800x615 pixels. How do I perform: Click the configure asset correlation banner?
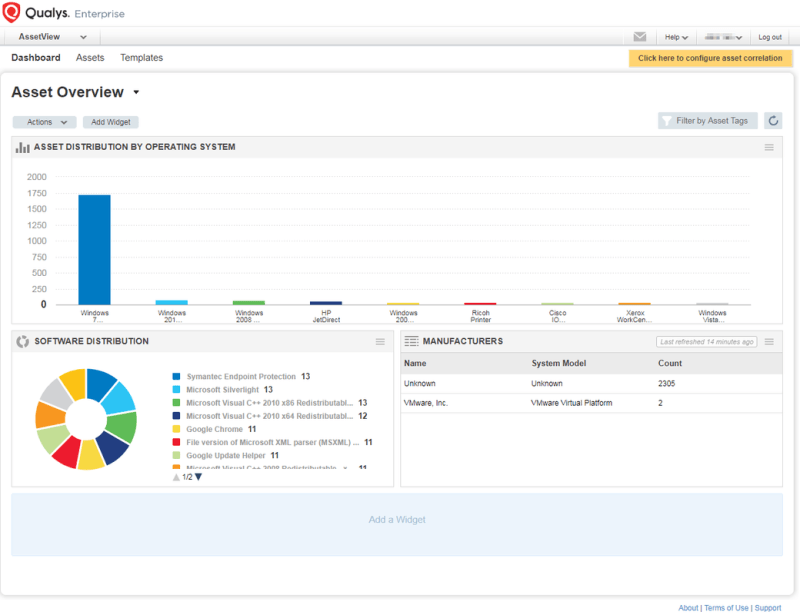coord(710,58)
